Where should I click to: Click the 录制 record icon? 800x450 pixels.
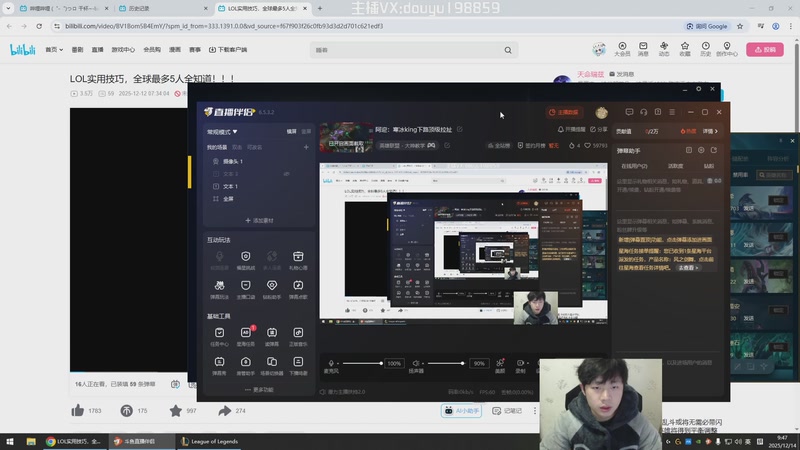click(520, 365)
